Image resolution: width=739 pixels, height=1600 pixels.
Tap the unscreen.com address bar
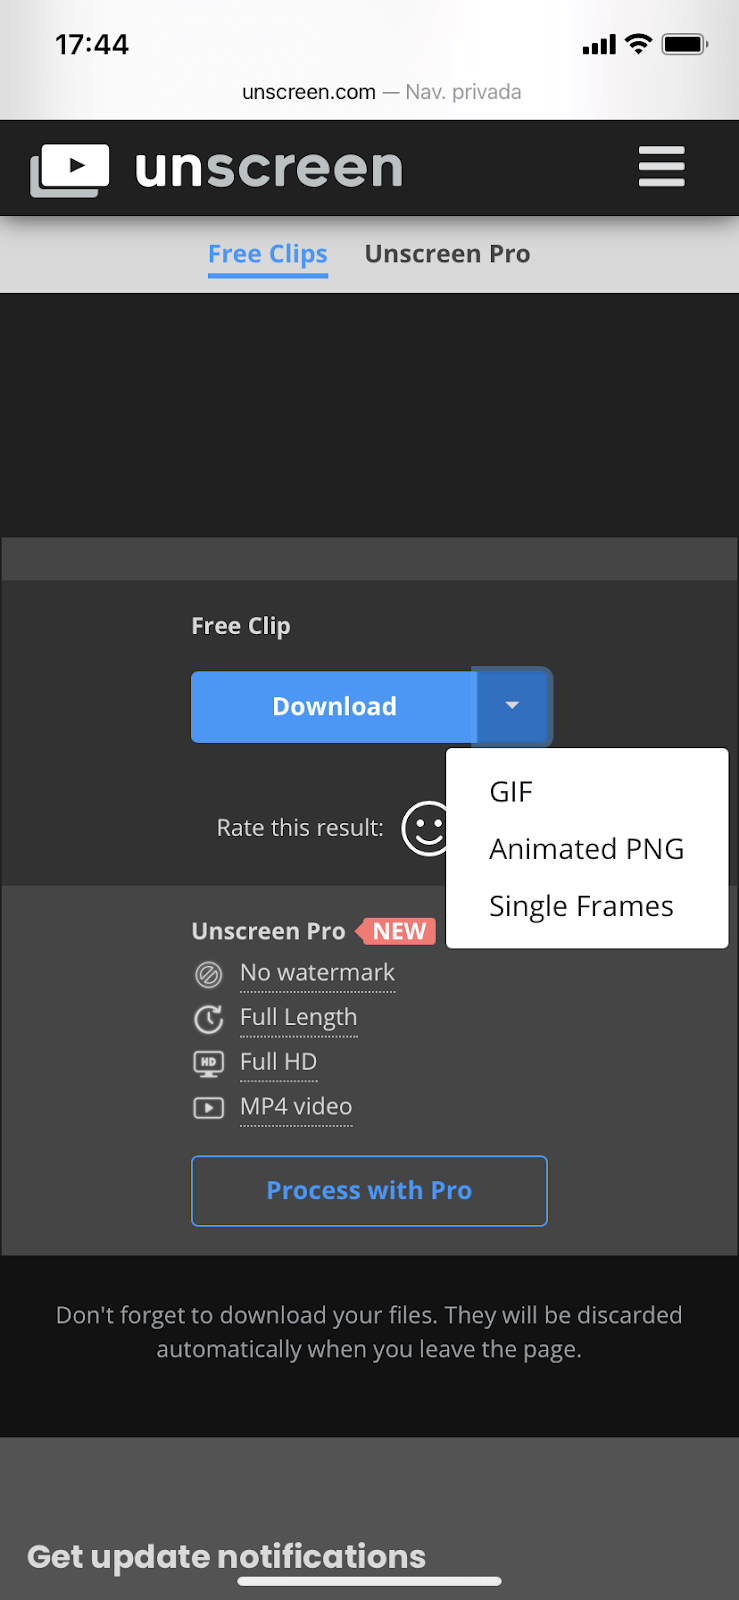[369, 91]
